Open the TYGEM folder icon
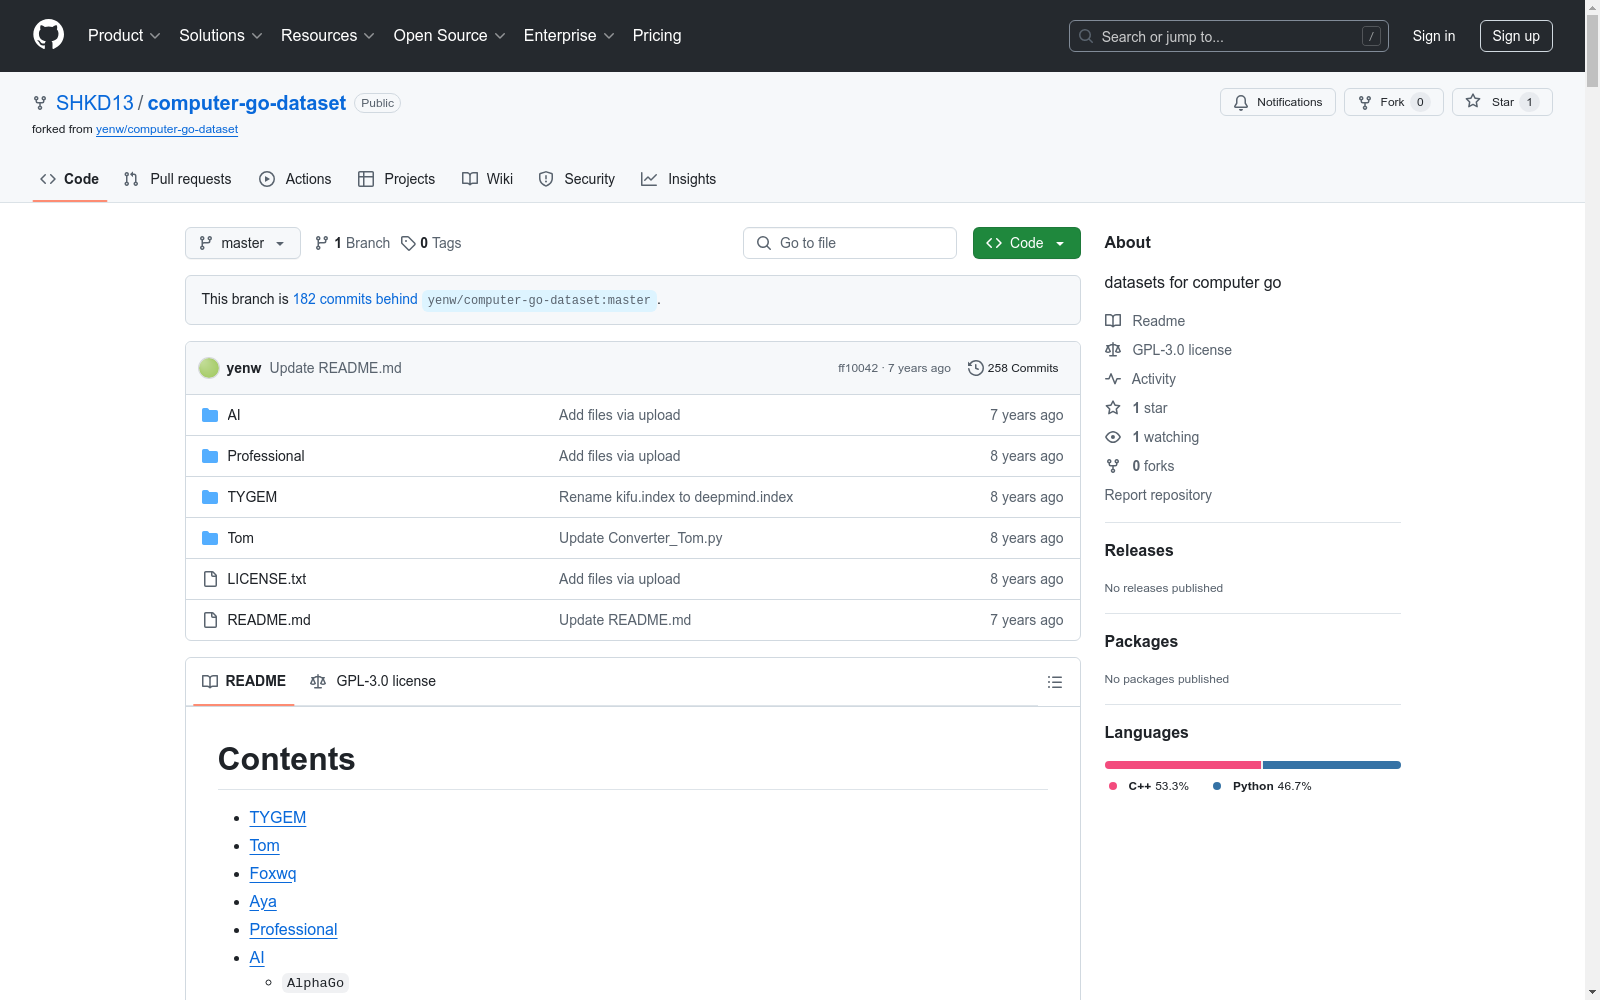 (x=210, y=497)
